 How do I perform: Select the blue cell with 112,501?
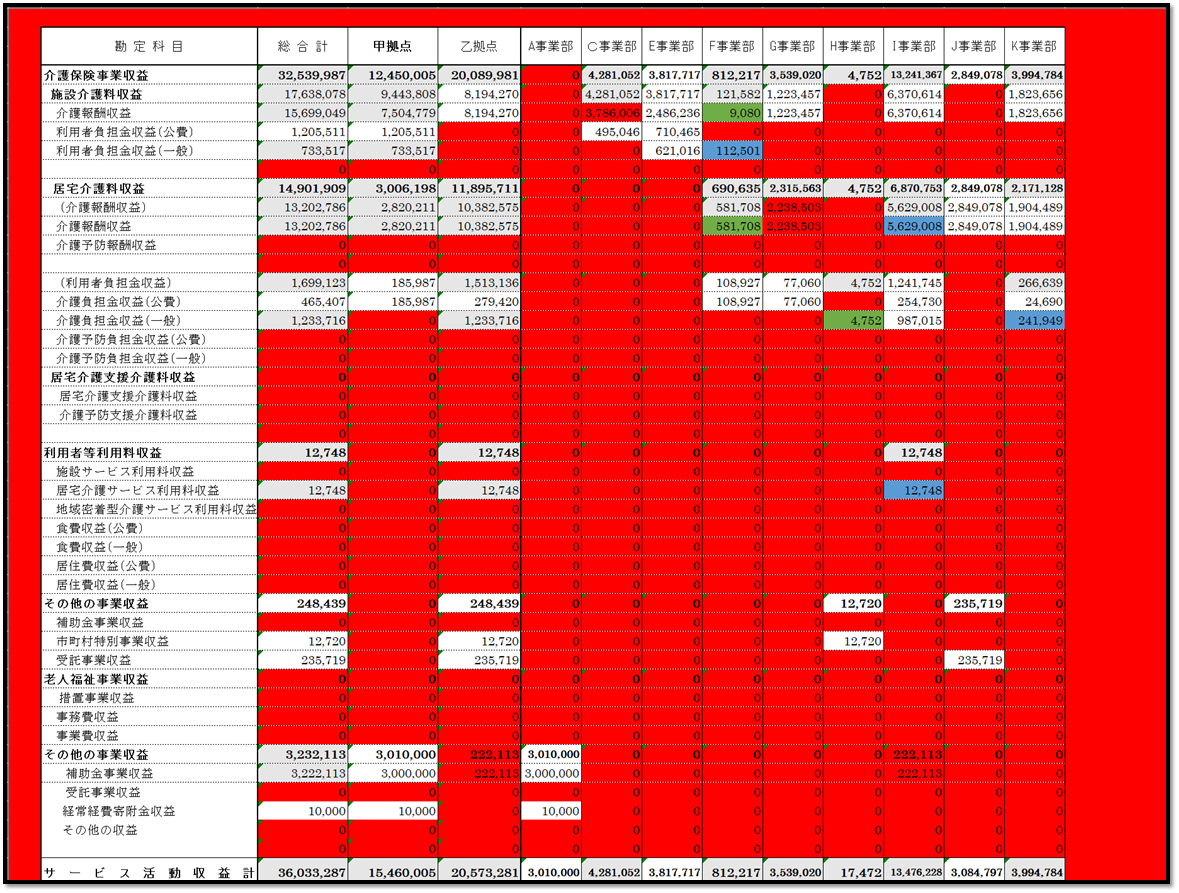point(732,150)
